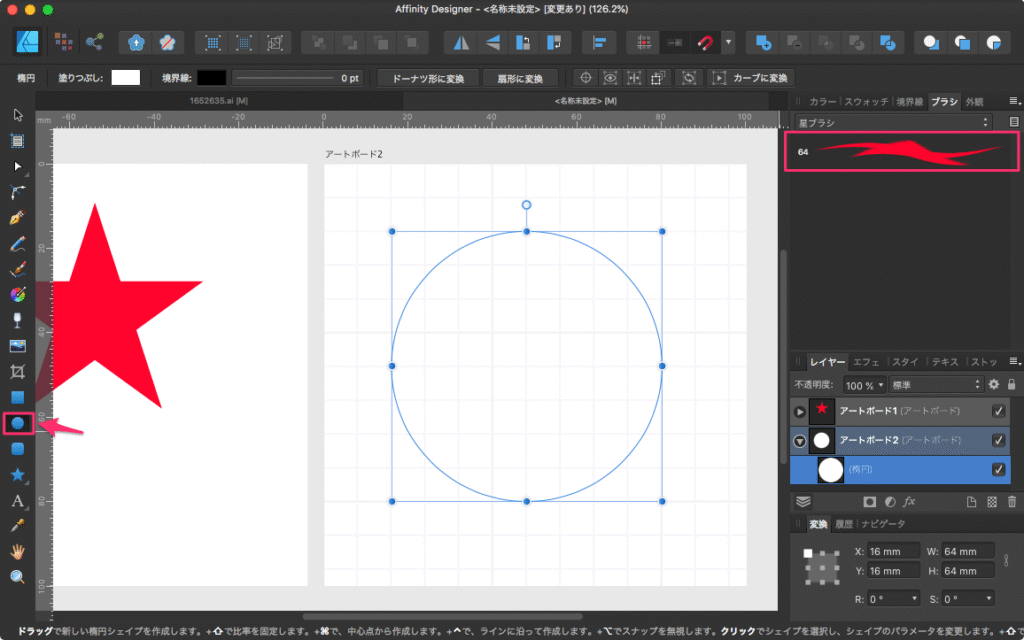Click the ドーナツ形に変換 button
Image resolution: width=1024 pixels, height=640 pixels.
point(426,78)
